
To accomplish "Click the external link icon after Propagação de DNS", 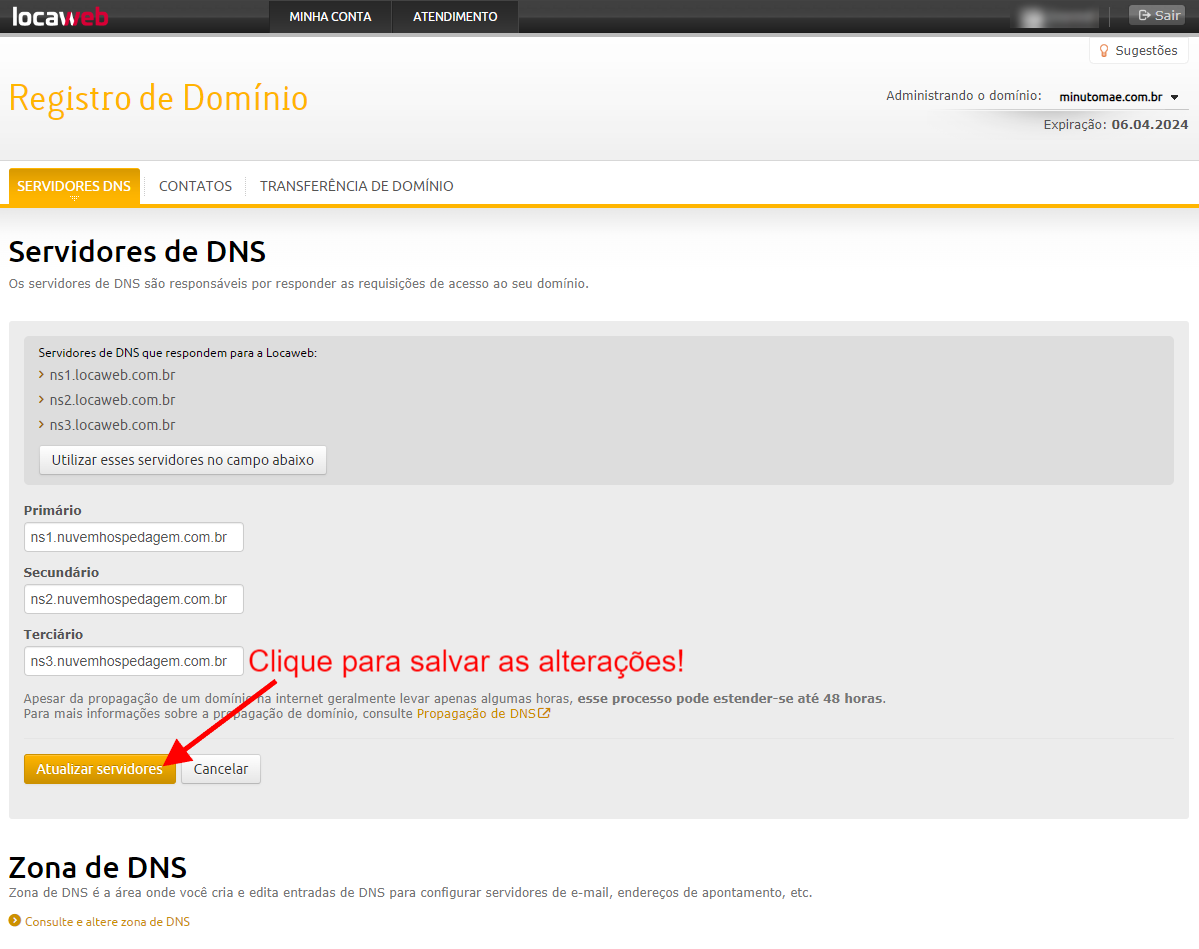I will pos(544,713).
